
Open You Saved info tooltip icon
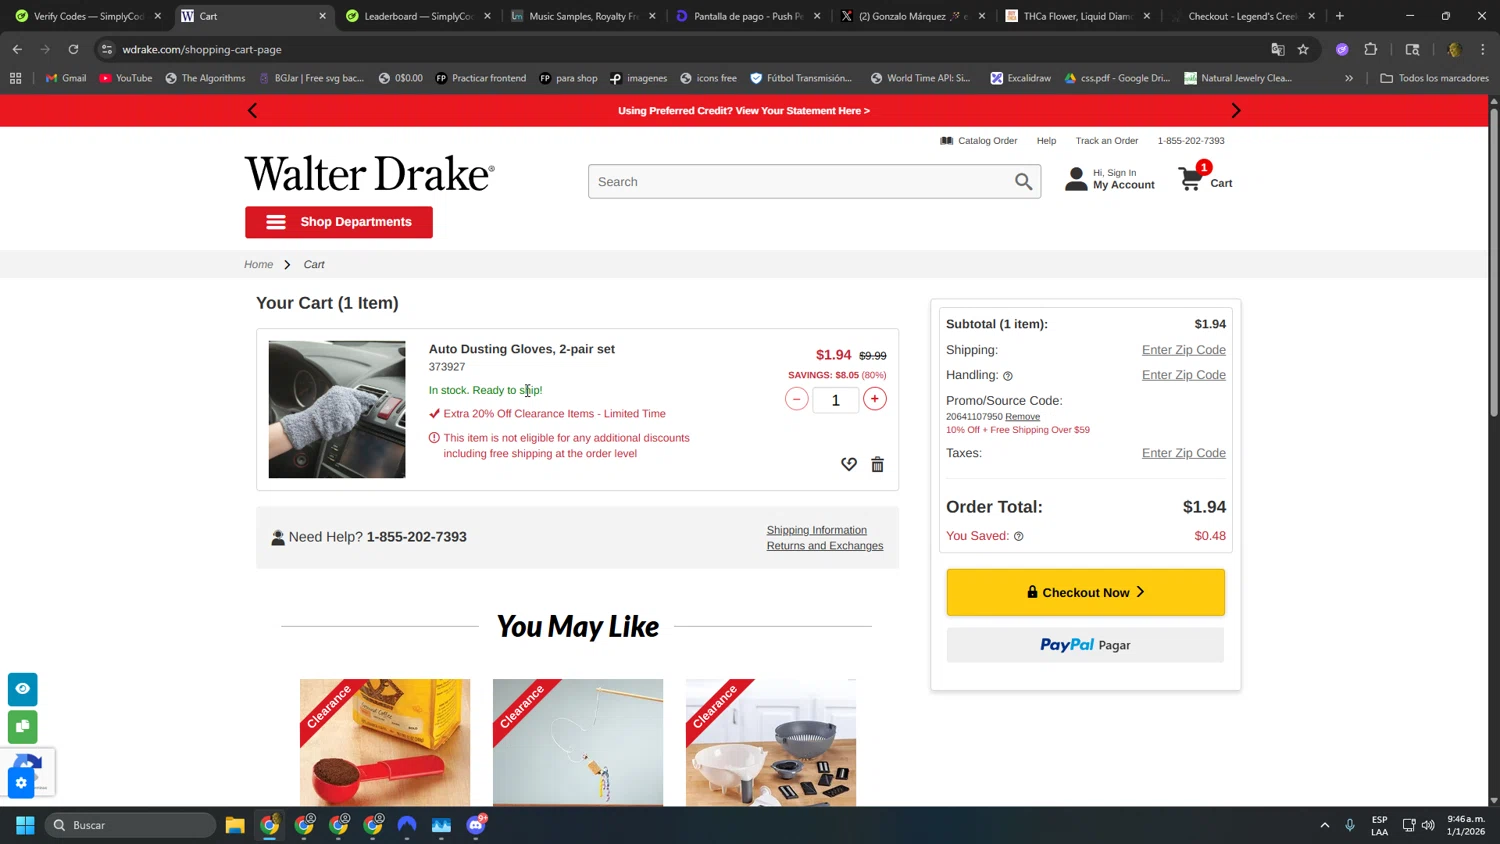click(1018, 536)
